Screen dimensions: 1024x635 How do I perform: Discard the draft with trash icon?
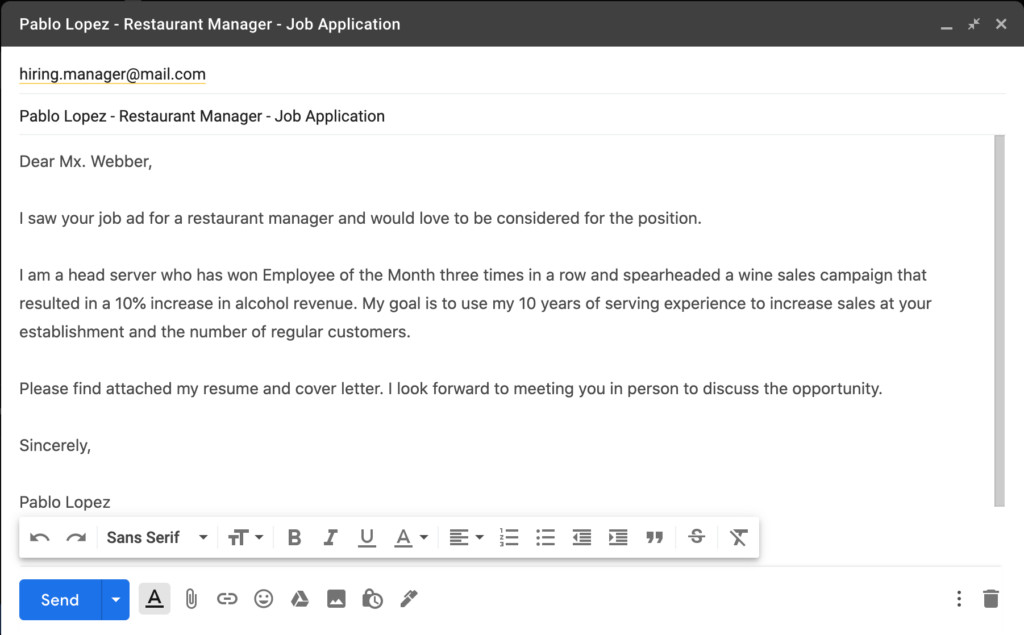990,598
